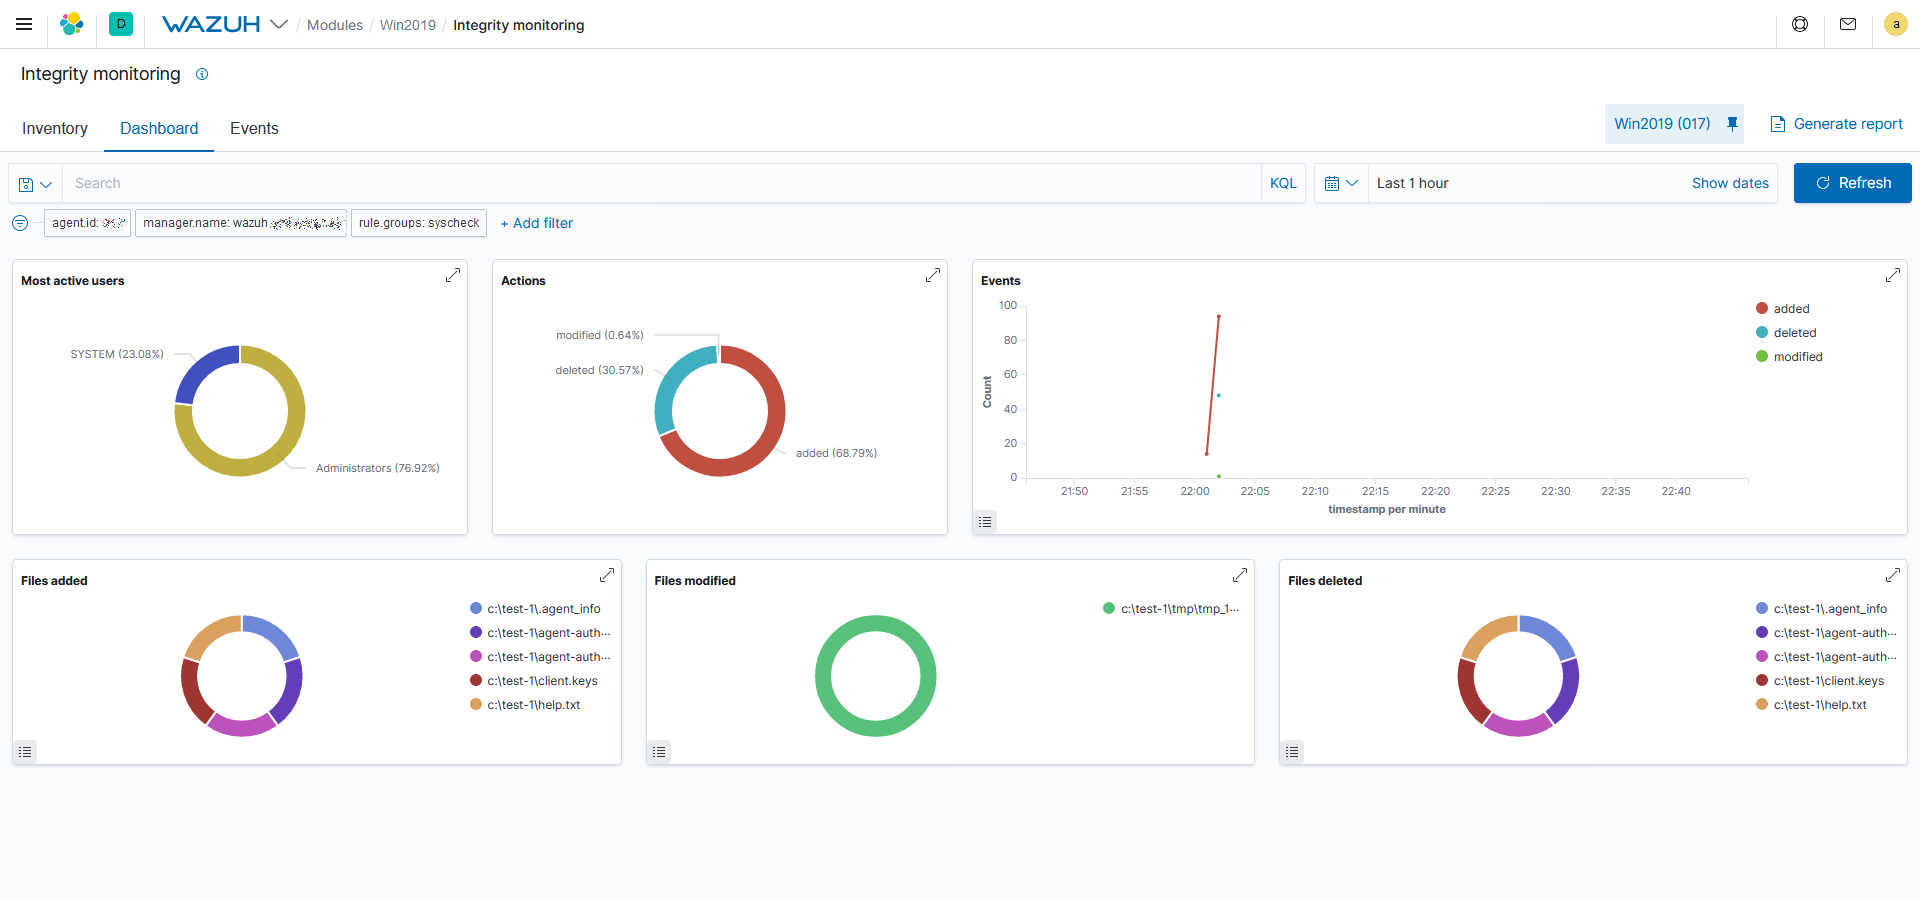1920x901 pixels.
Task: Click the Refresh button
Action: (x=1852, y=183)
